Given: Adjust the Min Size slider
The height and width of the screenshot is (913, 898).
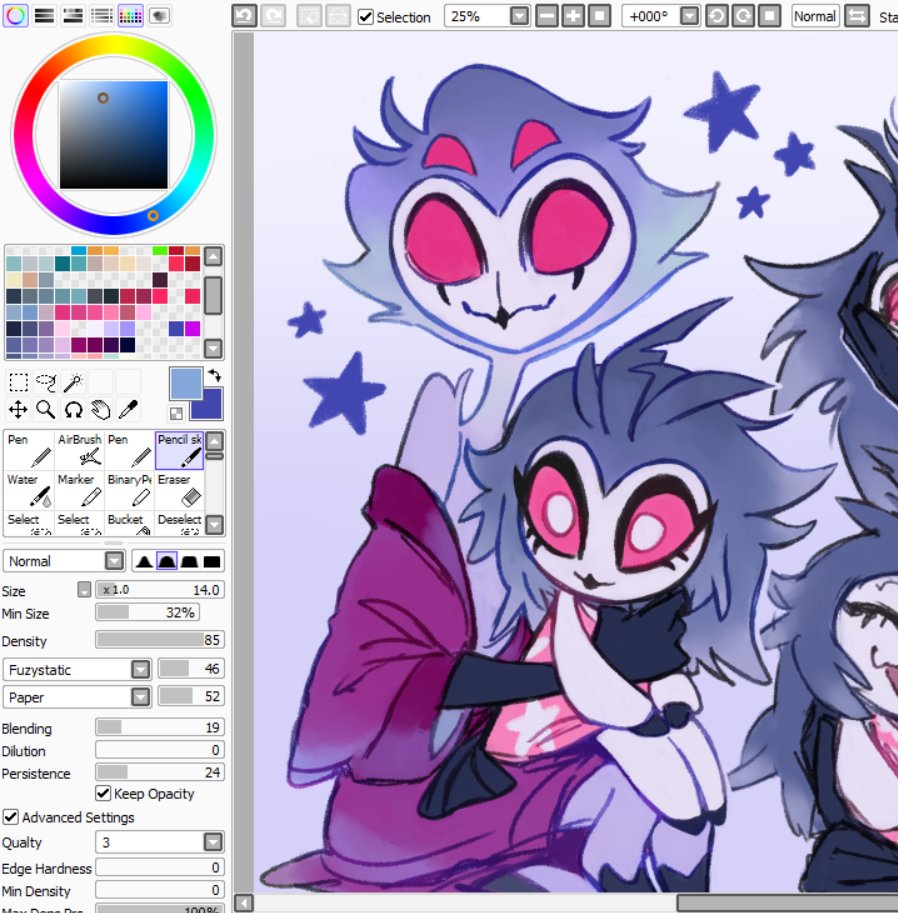Looking at the screenshot, I should coord(147,613).
